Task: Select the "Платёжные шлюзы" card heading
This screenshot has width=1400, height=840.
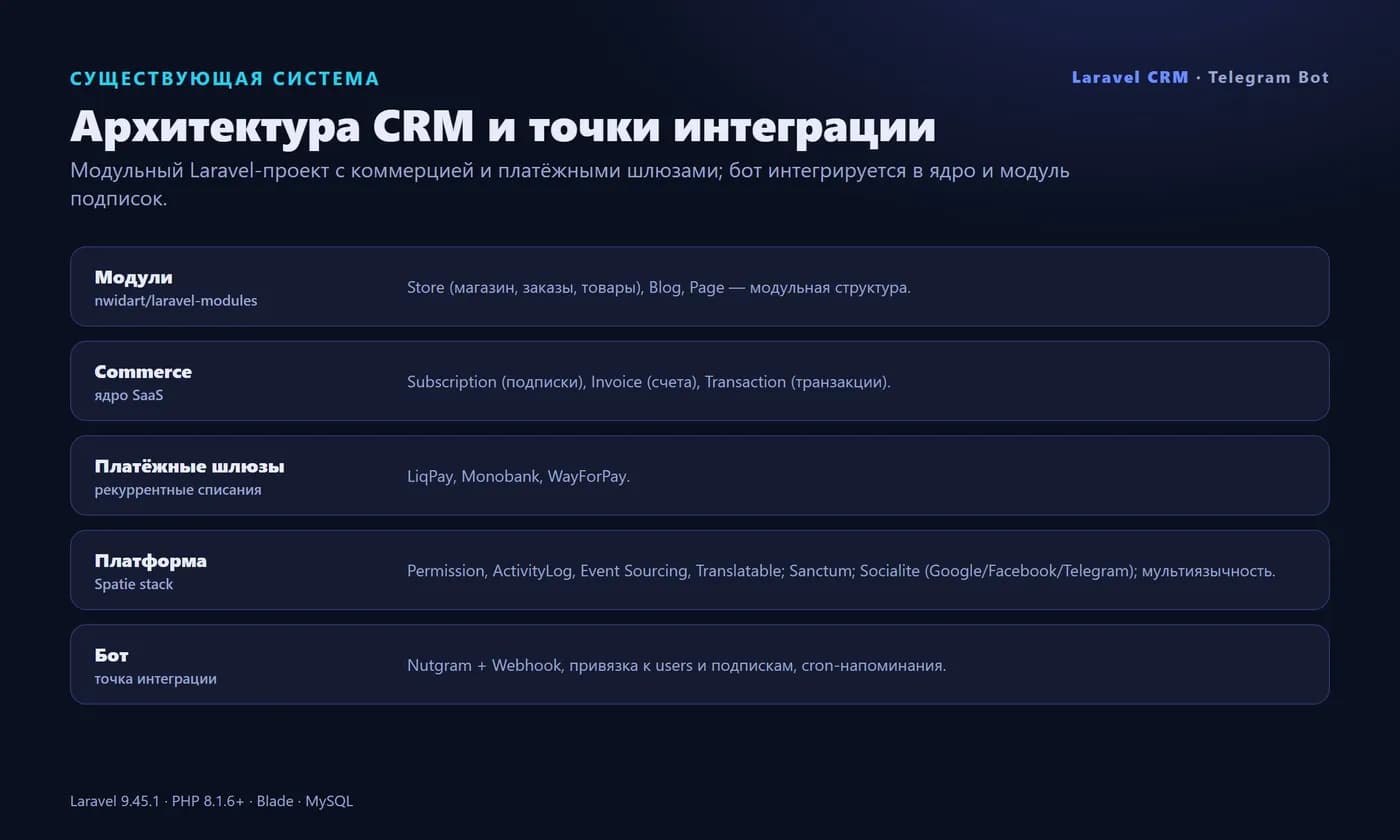Action: point(190,466)
